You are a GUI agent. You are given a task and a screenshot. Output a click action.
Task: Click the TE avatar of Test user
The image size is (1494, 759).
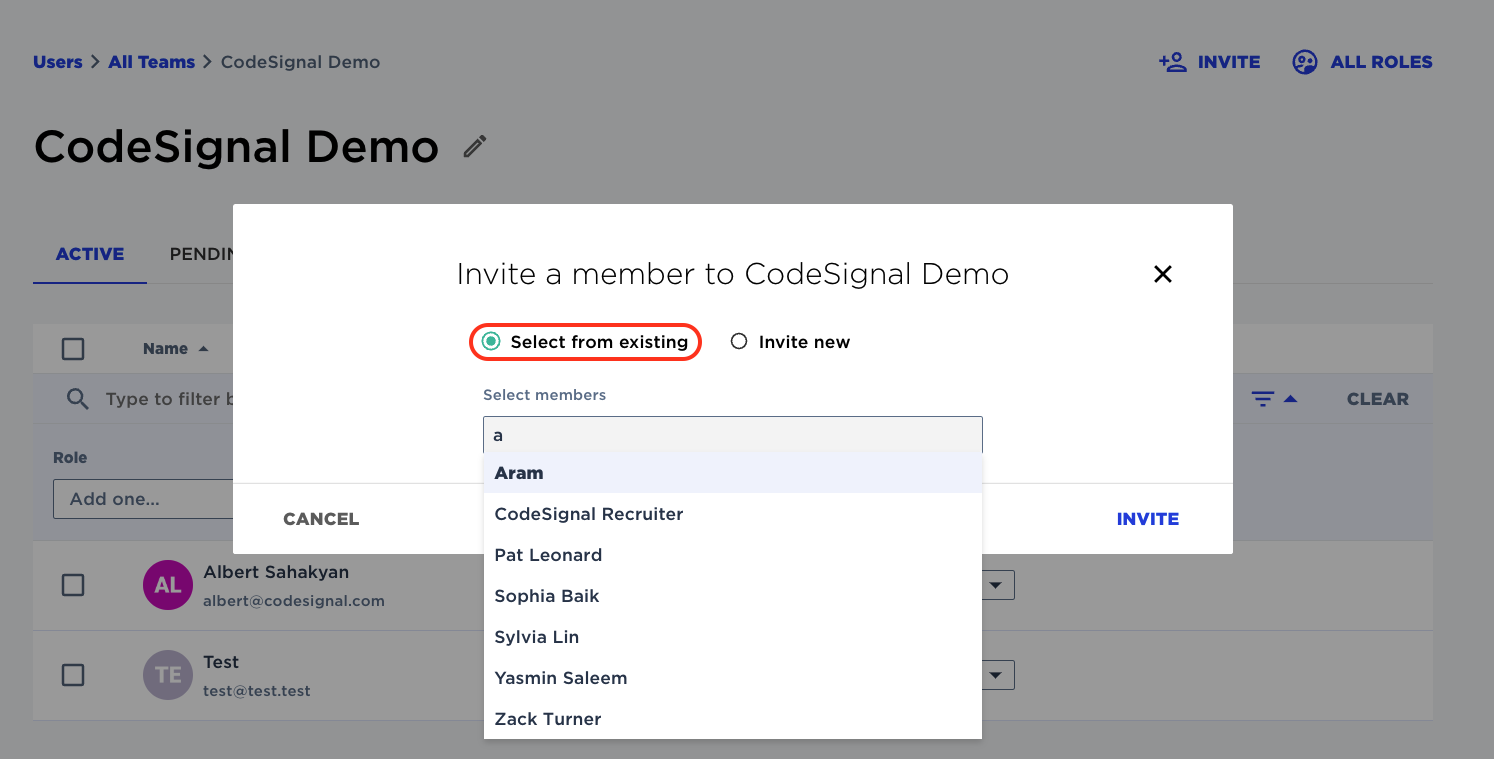click(x=167, y=675)
